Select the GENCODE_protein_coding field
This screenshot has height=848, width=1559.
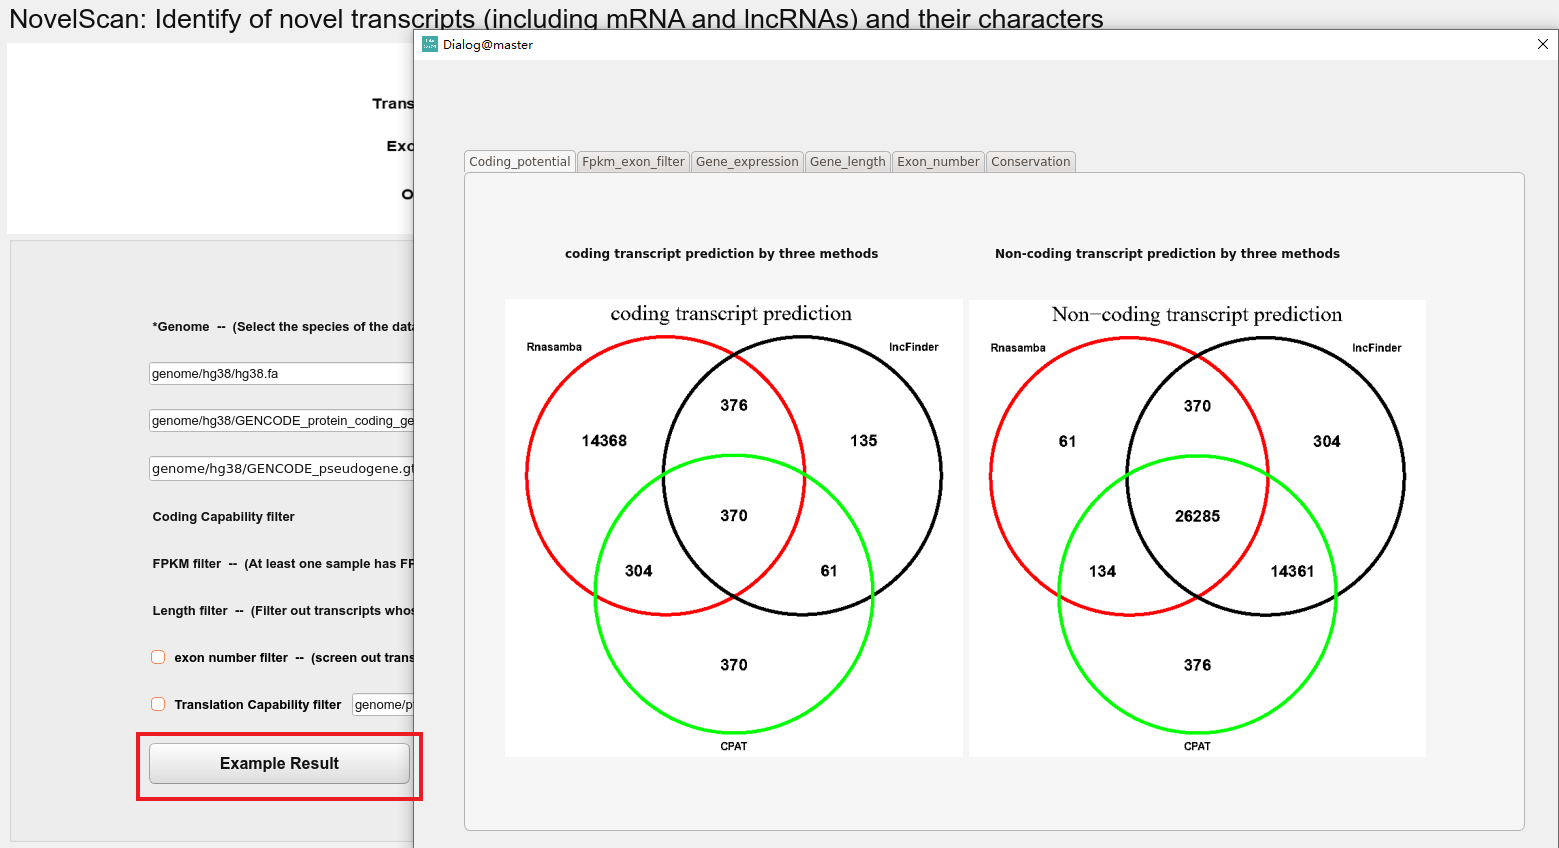281,420
